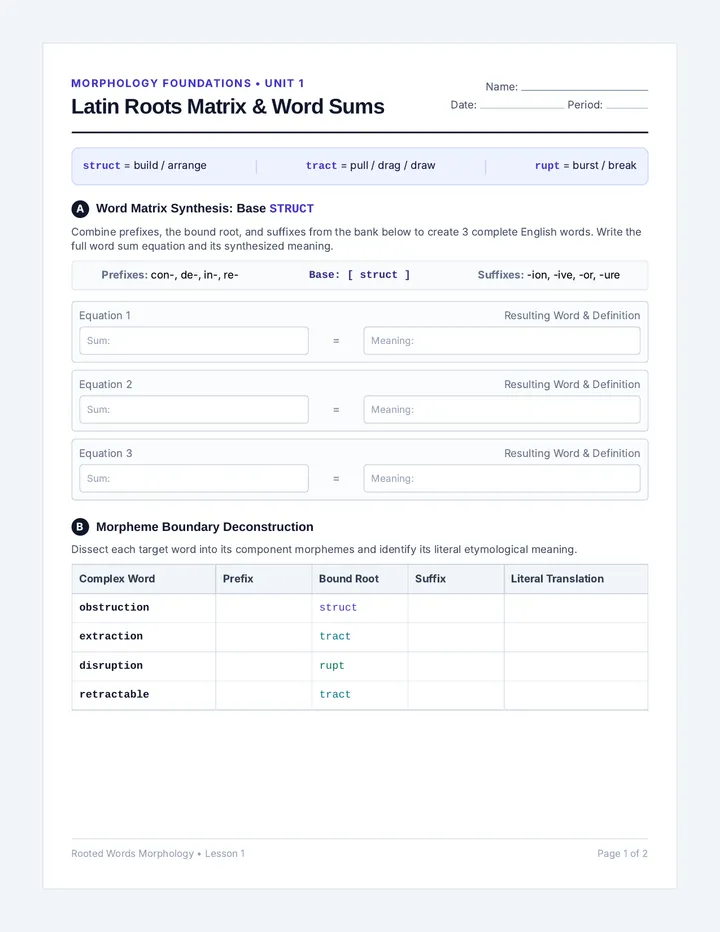The width and height of the screenshot is (720, 932).
Task: Click Equation 3 Meaning input field
Action: (x=502, y=478)
